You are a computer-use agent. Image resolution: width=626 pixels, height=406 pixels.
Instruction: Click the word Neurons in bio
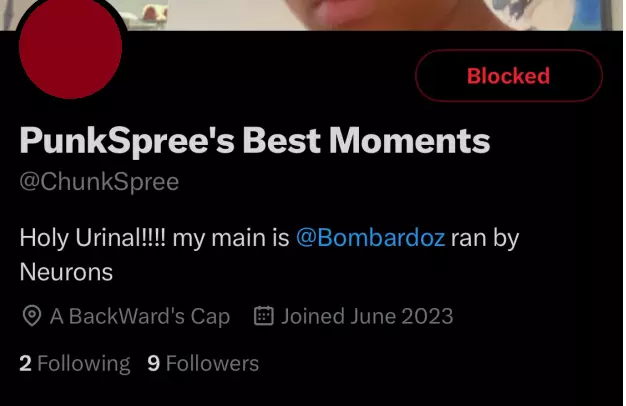coord(66,273)
